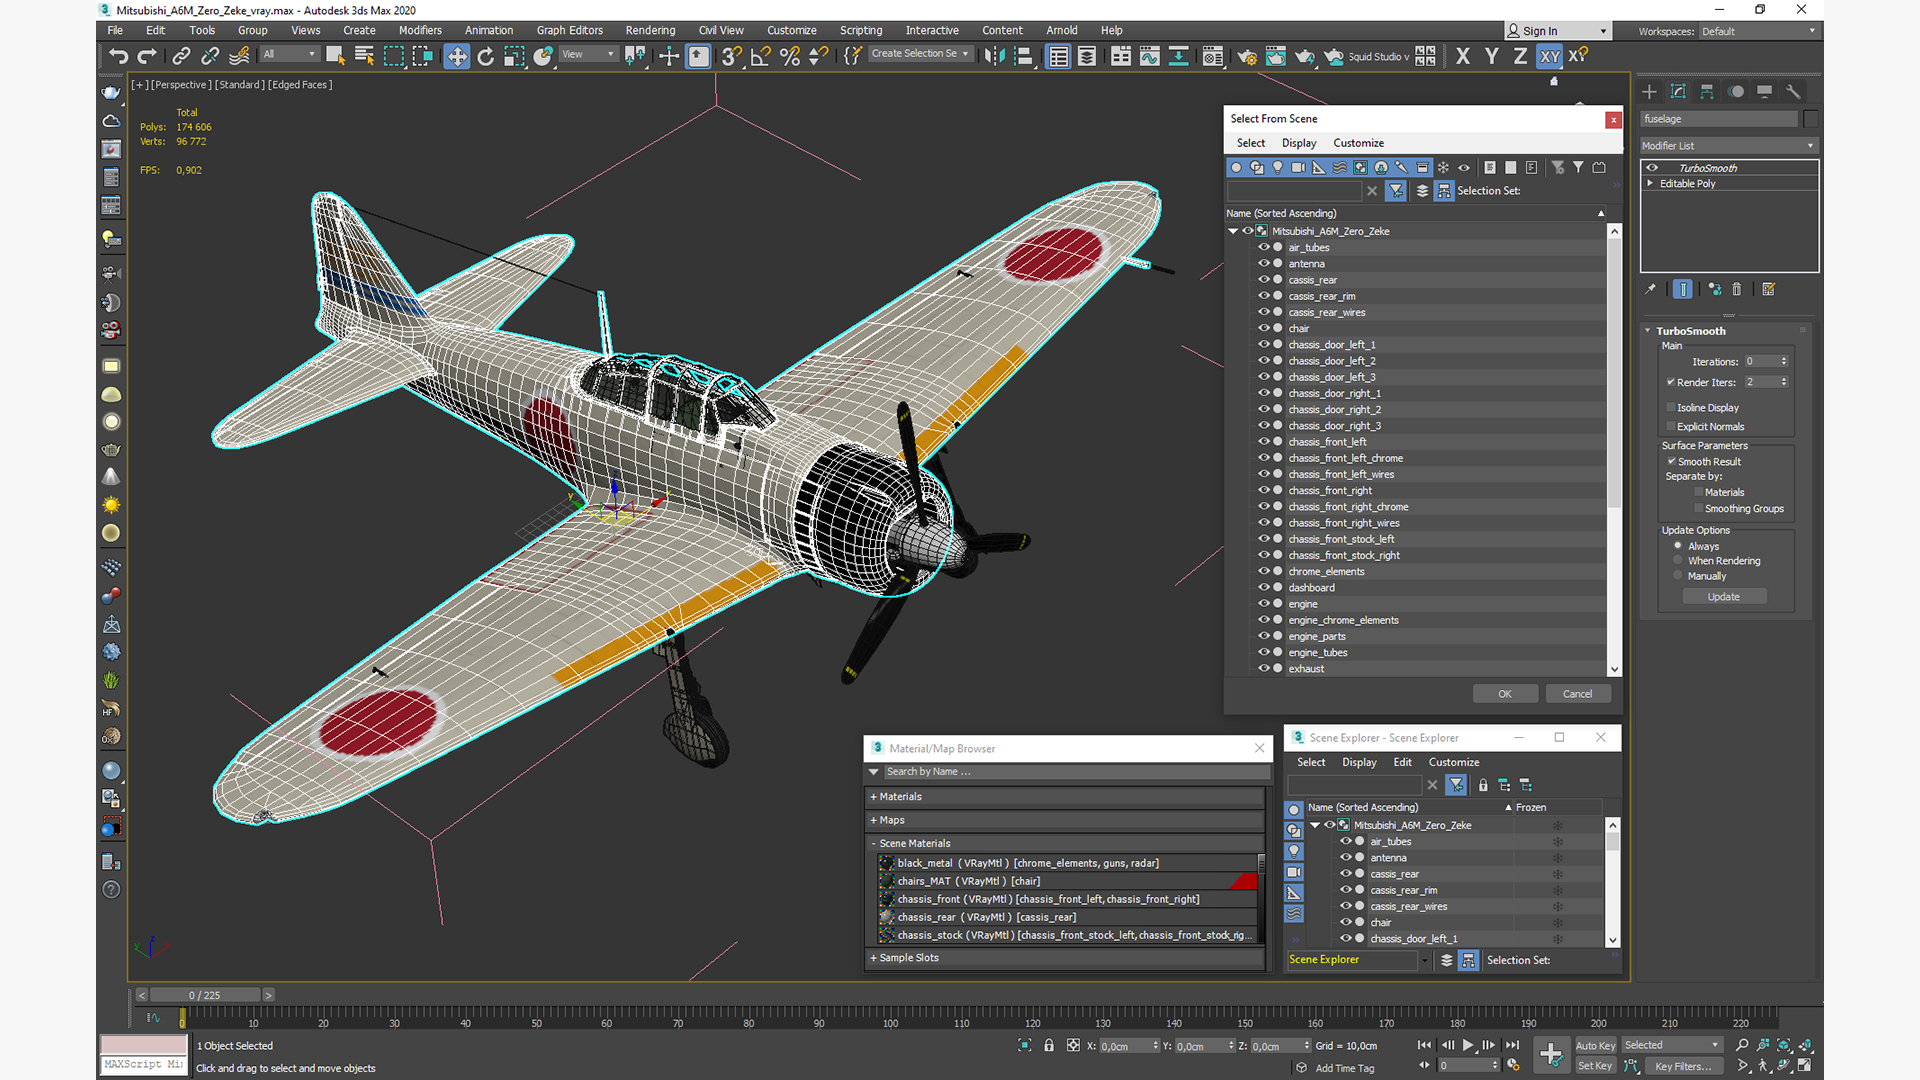This screenshot has height=1080, width=1920.
Task: Toggle the Angle Snap tool
Action: (x=760, y=56)
